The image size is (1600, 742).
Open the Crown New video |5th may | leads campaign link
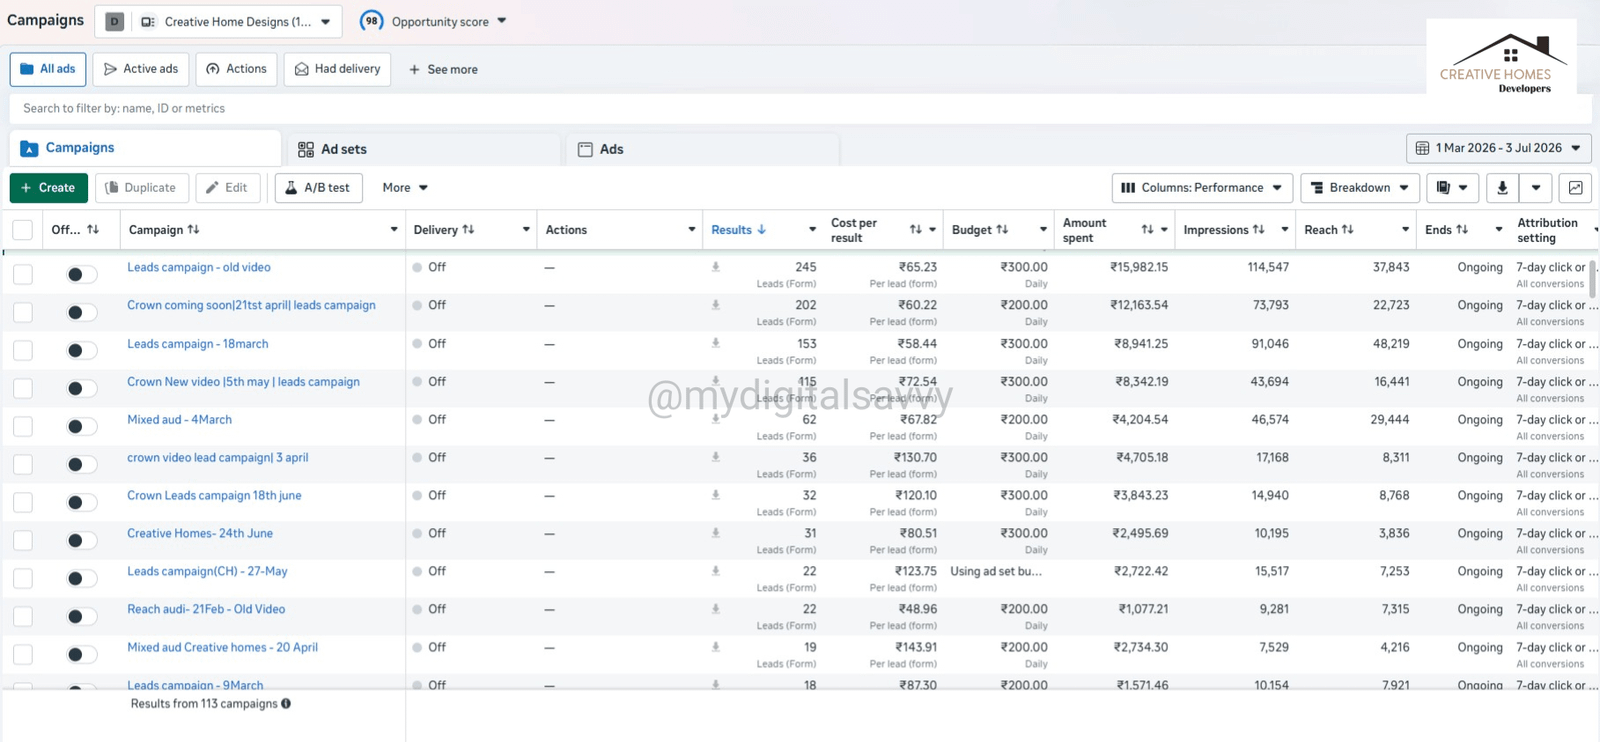click(243, 382)
